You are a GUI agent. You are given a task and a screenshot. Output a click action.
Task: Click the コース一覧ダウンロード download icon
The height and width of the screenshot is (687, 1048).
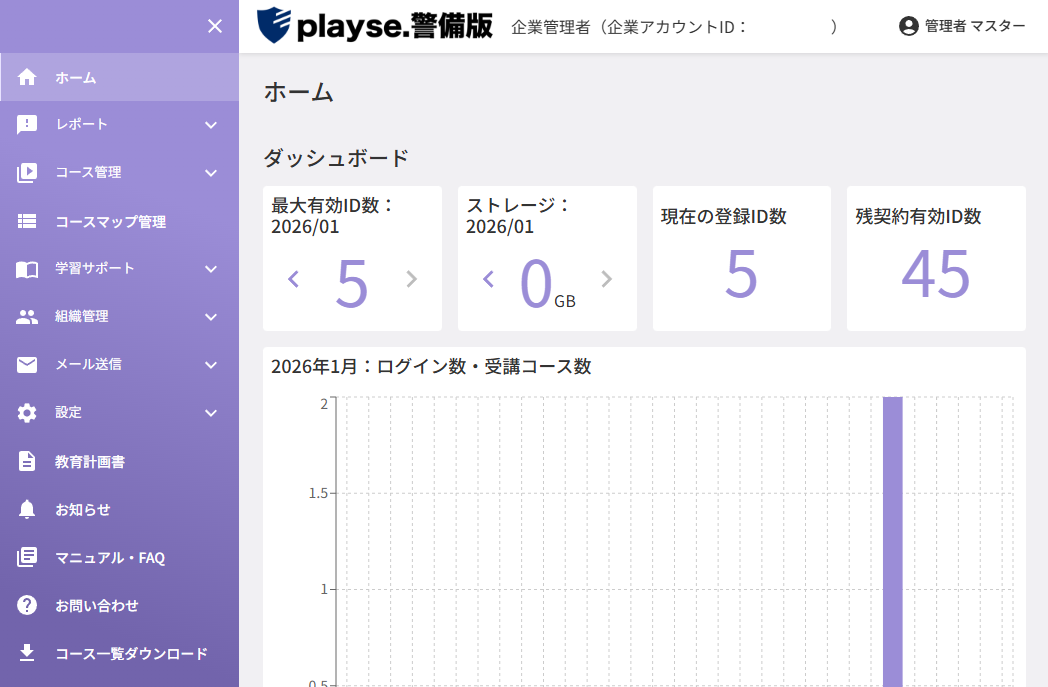pyautogui.click(x=27, y=653)
